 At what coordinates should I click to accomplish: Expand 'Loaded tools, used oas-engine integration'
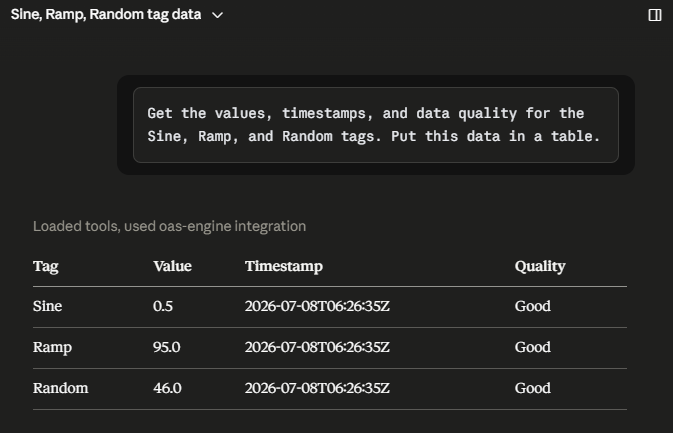pyautogui.click(x=170, y=226)
